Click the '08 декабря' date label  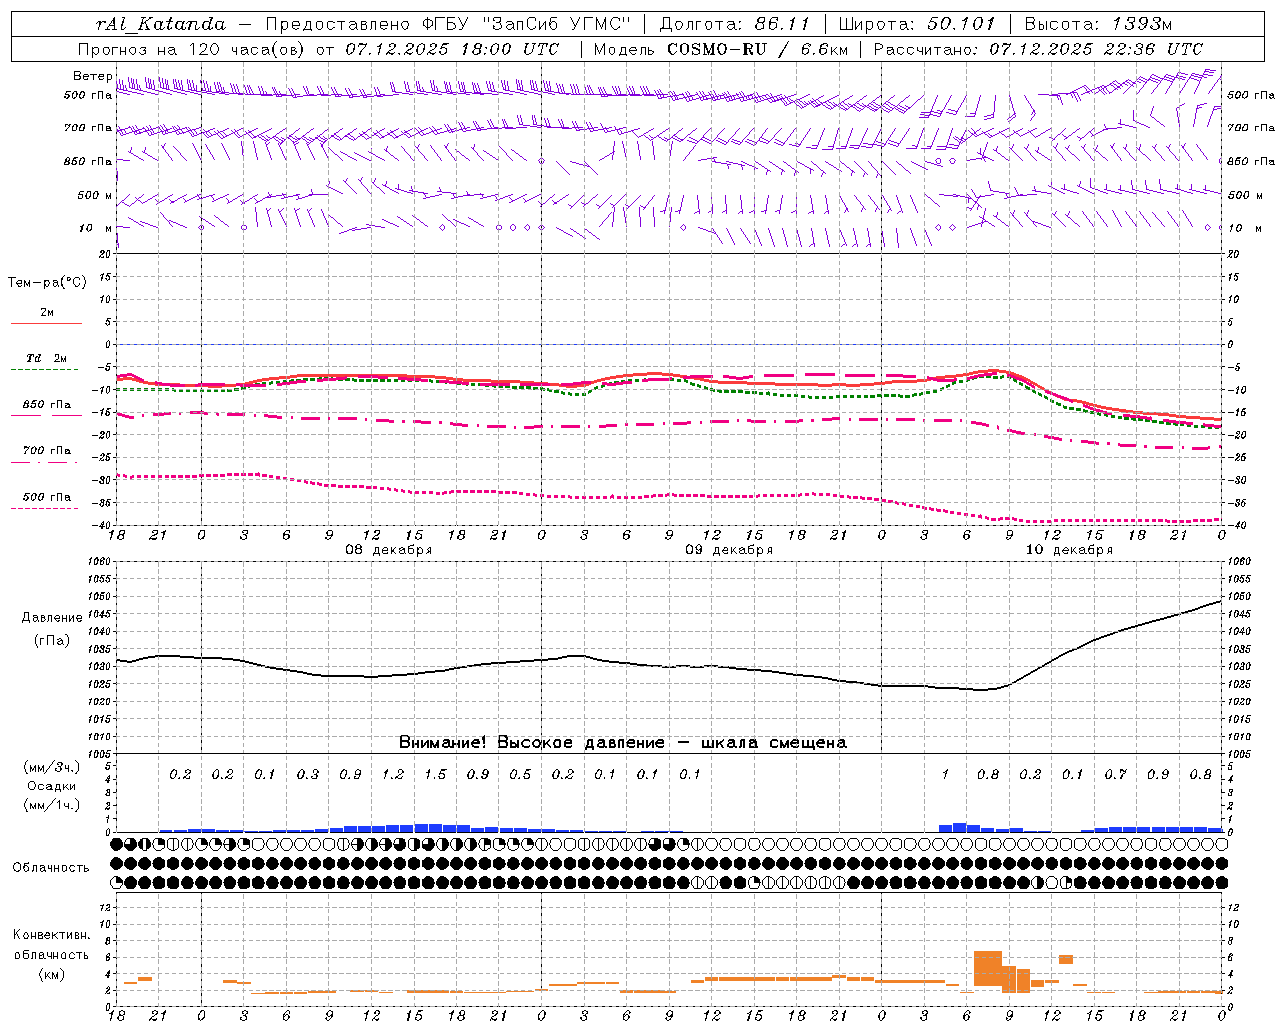pyautogui.click(x=388, y=550)
